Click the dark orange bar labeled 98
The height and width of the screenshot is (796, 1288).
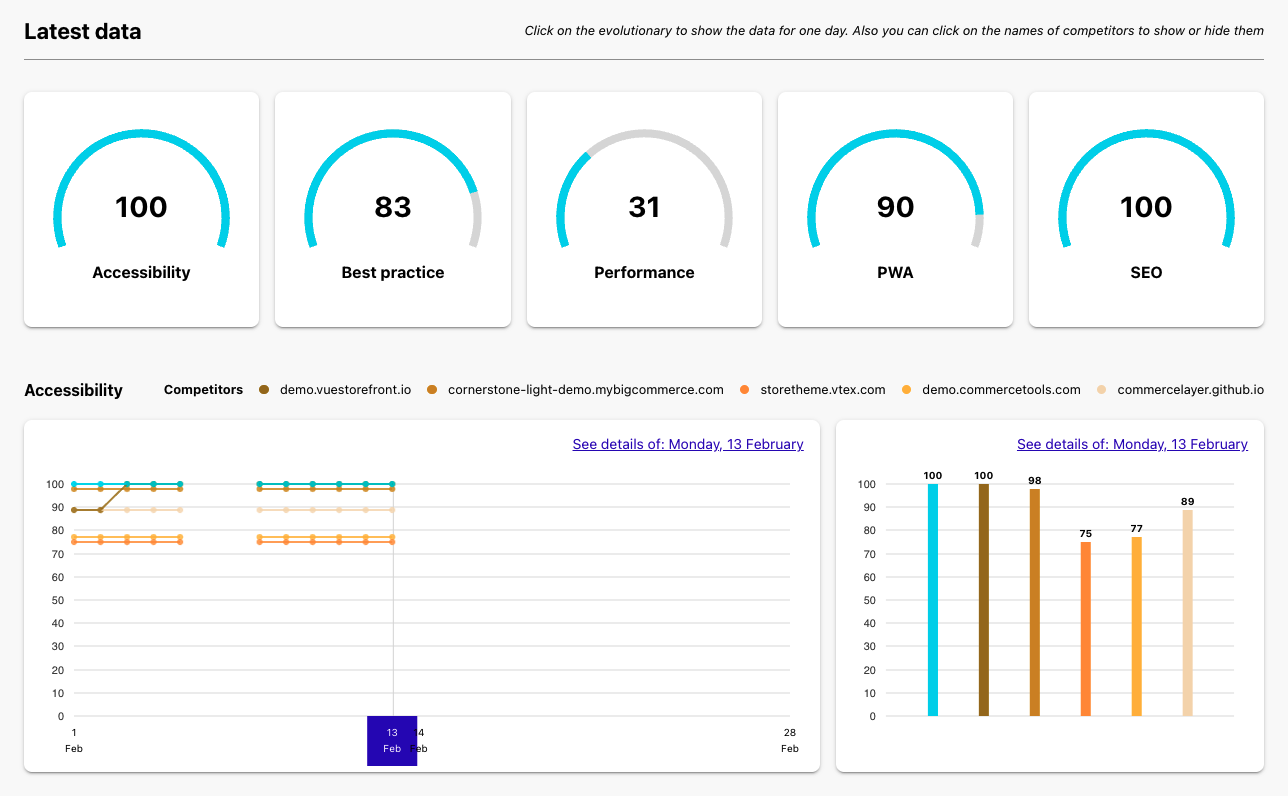point(1035,602)
